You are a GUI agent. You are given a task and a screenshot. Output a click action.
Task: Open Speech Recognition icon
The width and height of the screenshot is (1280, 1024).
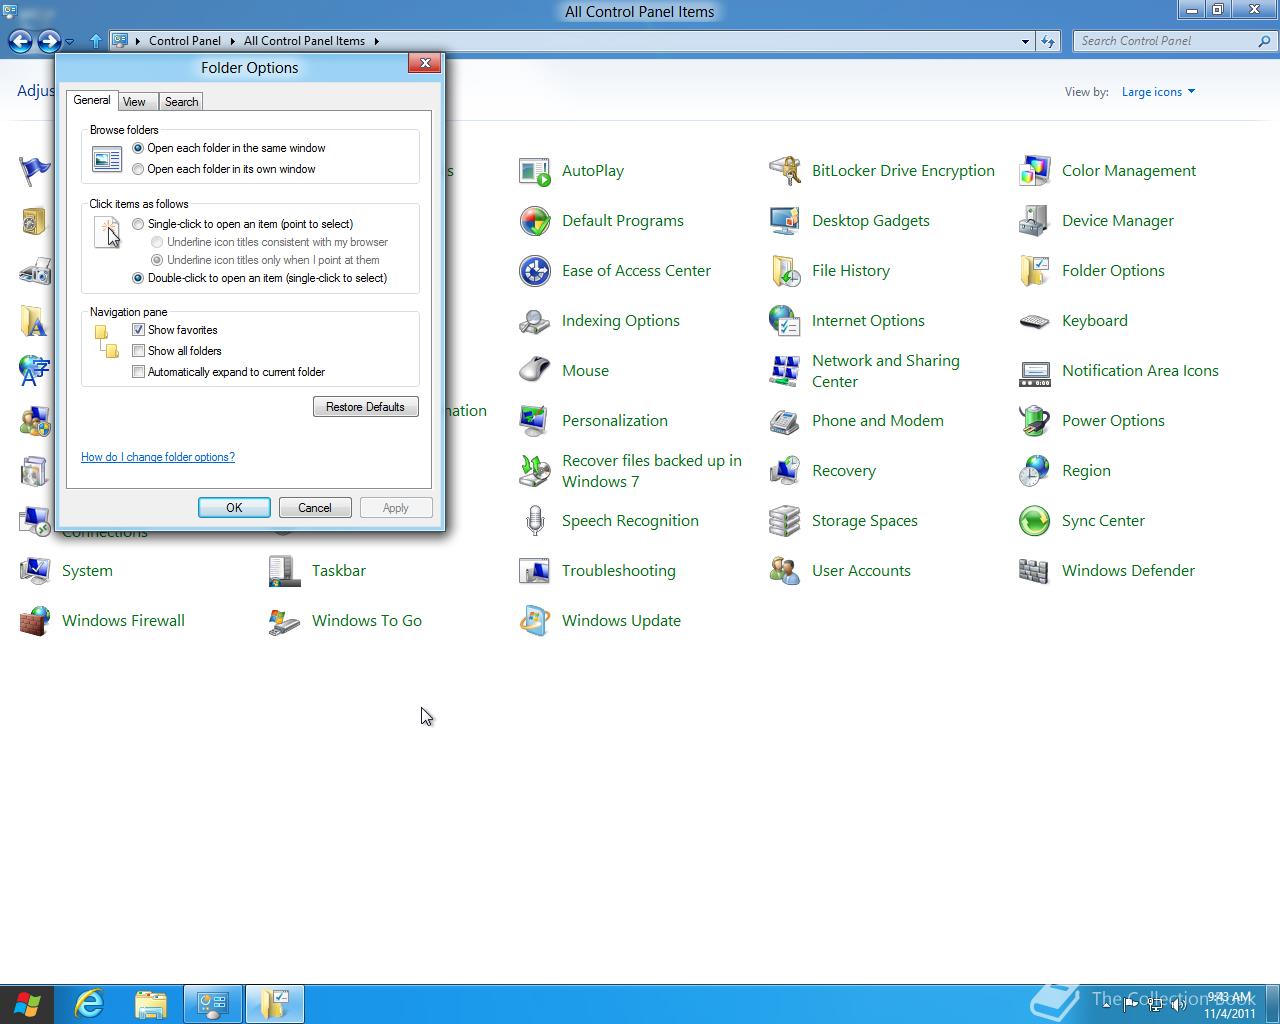click(x=630, y=520)
